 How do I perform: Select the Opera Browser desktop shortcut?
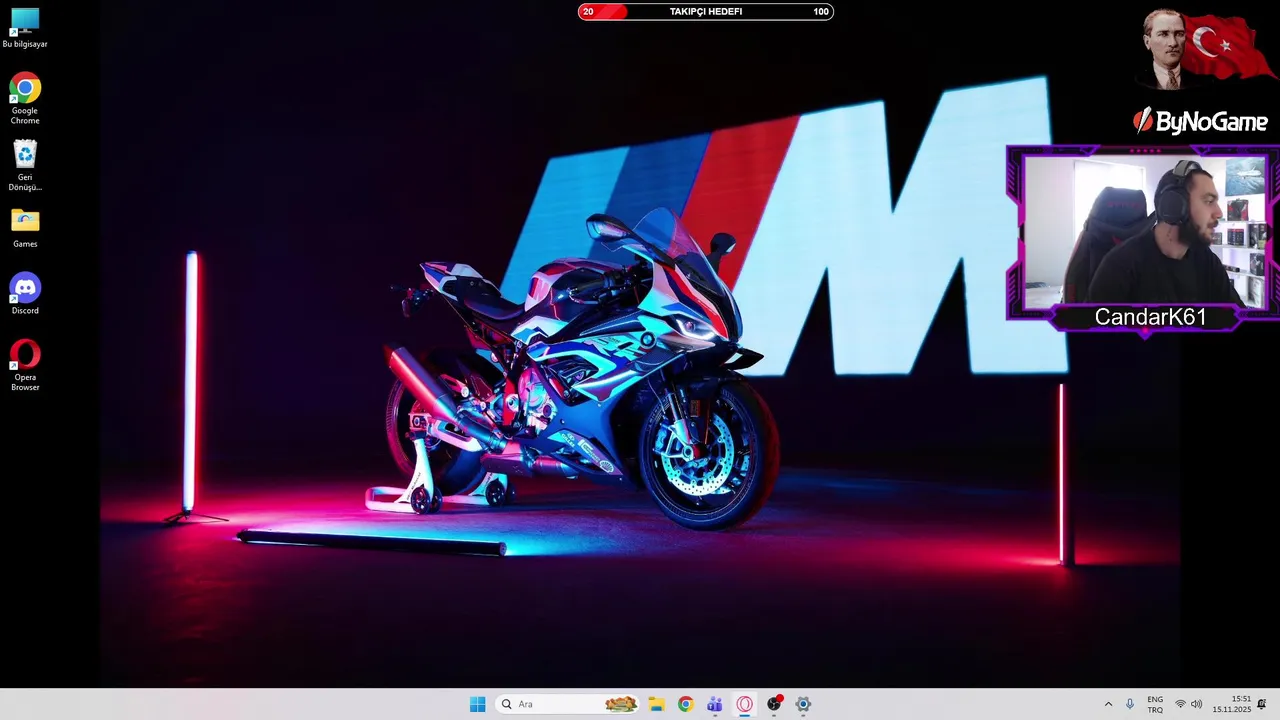pos(25,366)
